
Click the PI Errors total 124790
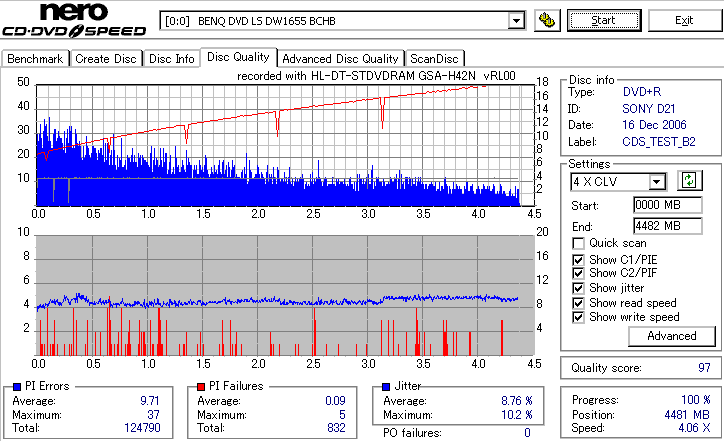coord(142,428)
